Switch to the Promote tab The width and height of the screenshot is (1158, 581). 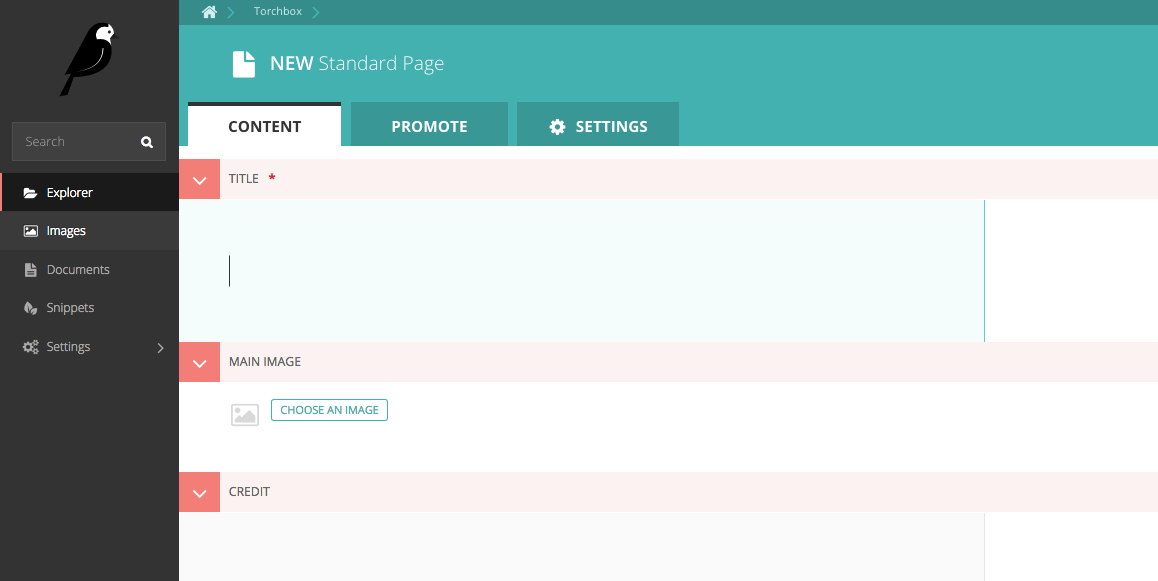coord(429,126)
